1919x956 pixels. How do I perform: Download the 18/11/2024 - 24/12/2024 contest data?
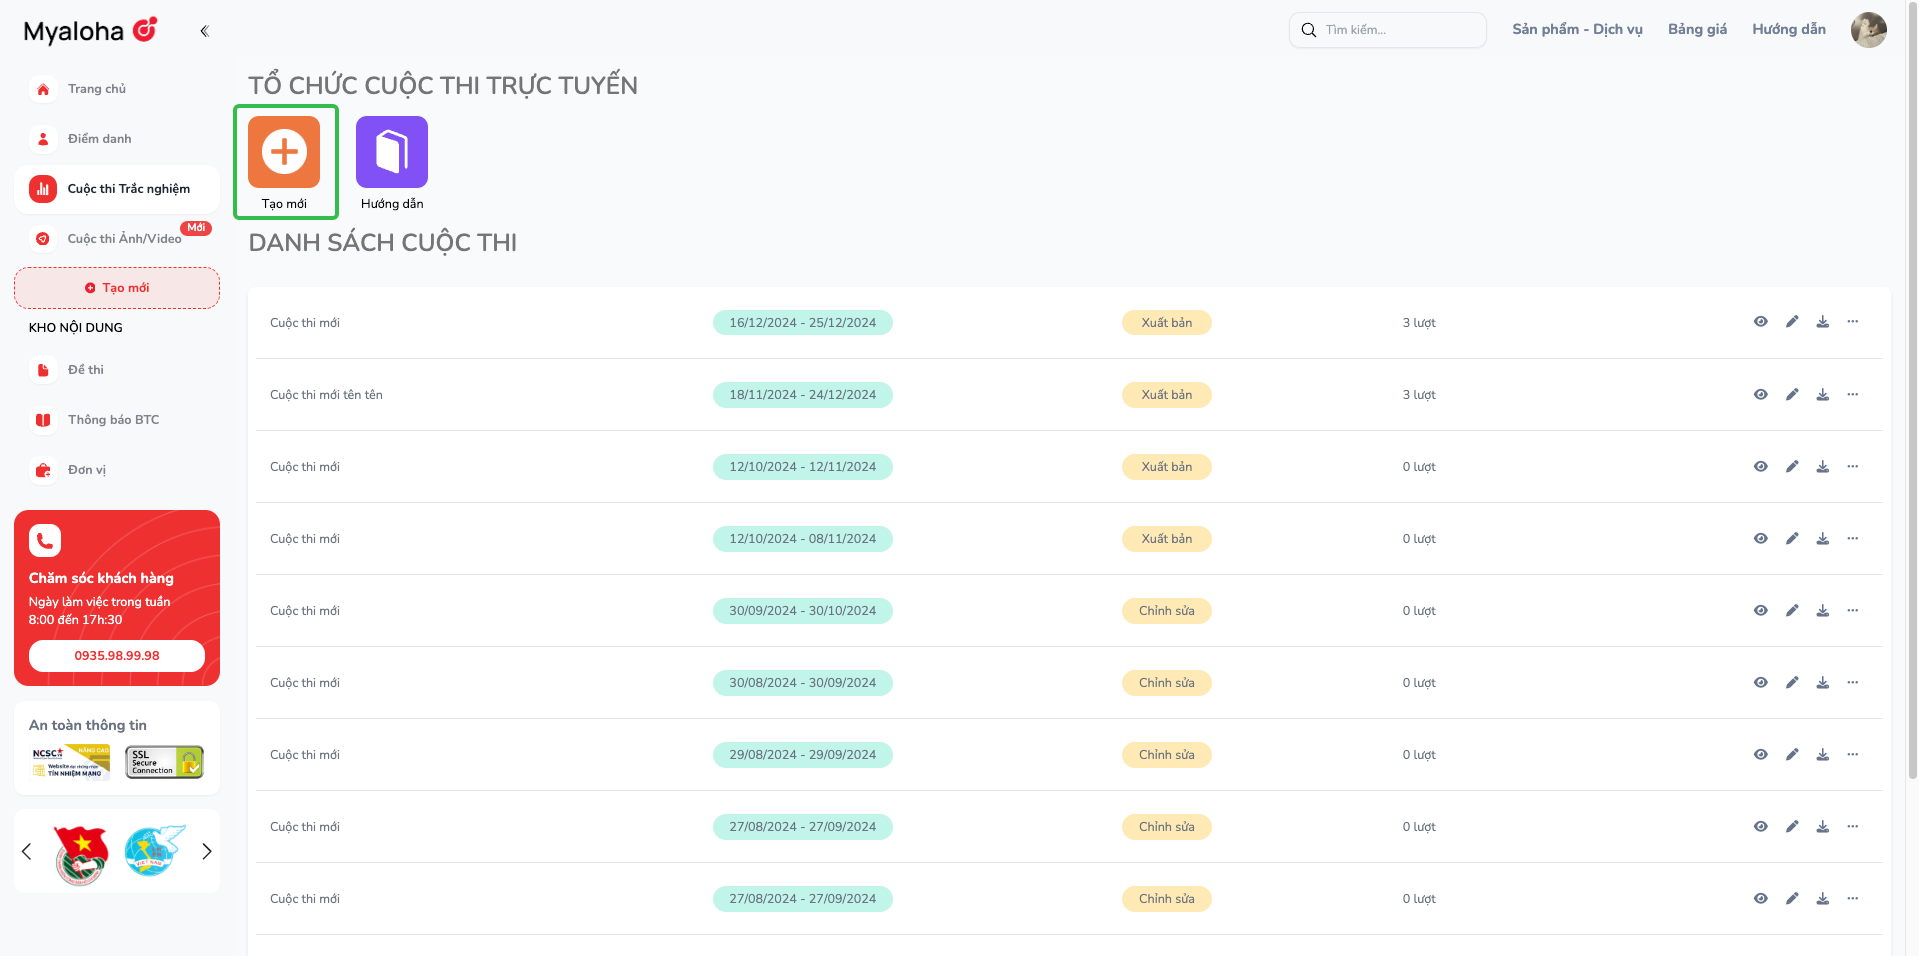point(1823,395)
